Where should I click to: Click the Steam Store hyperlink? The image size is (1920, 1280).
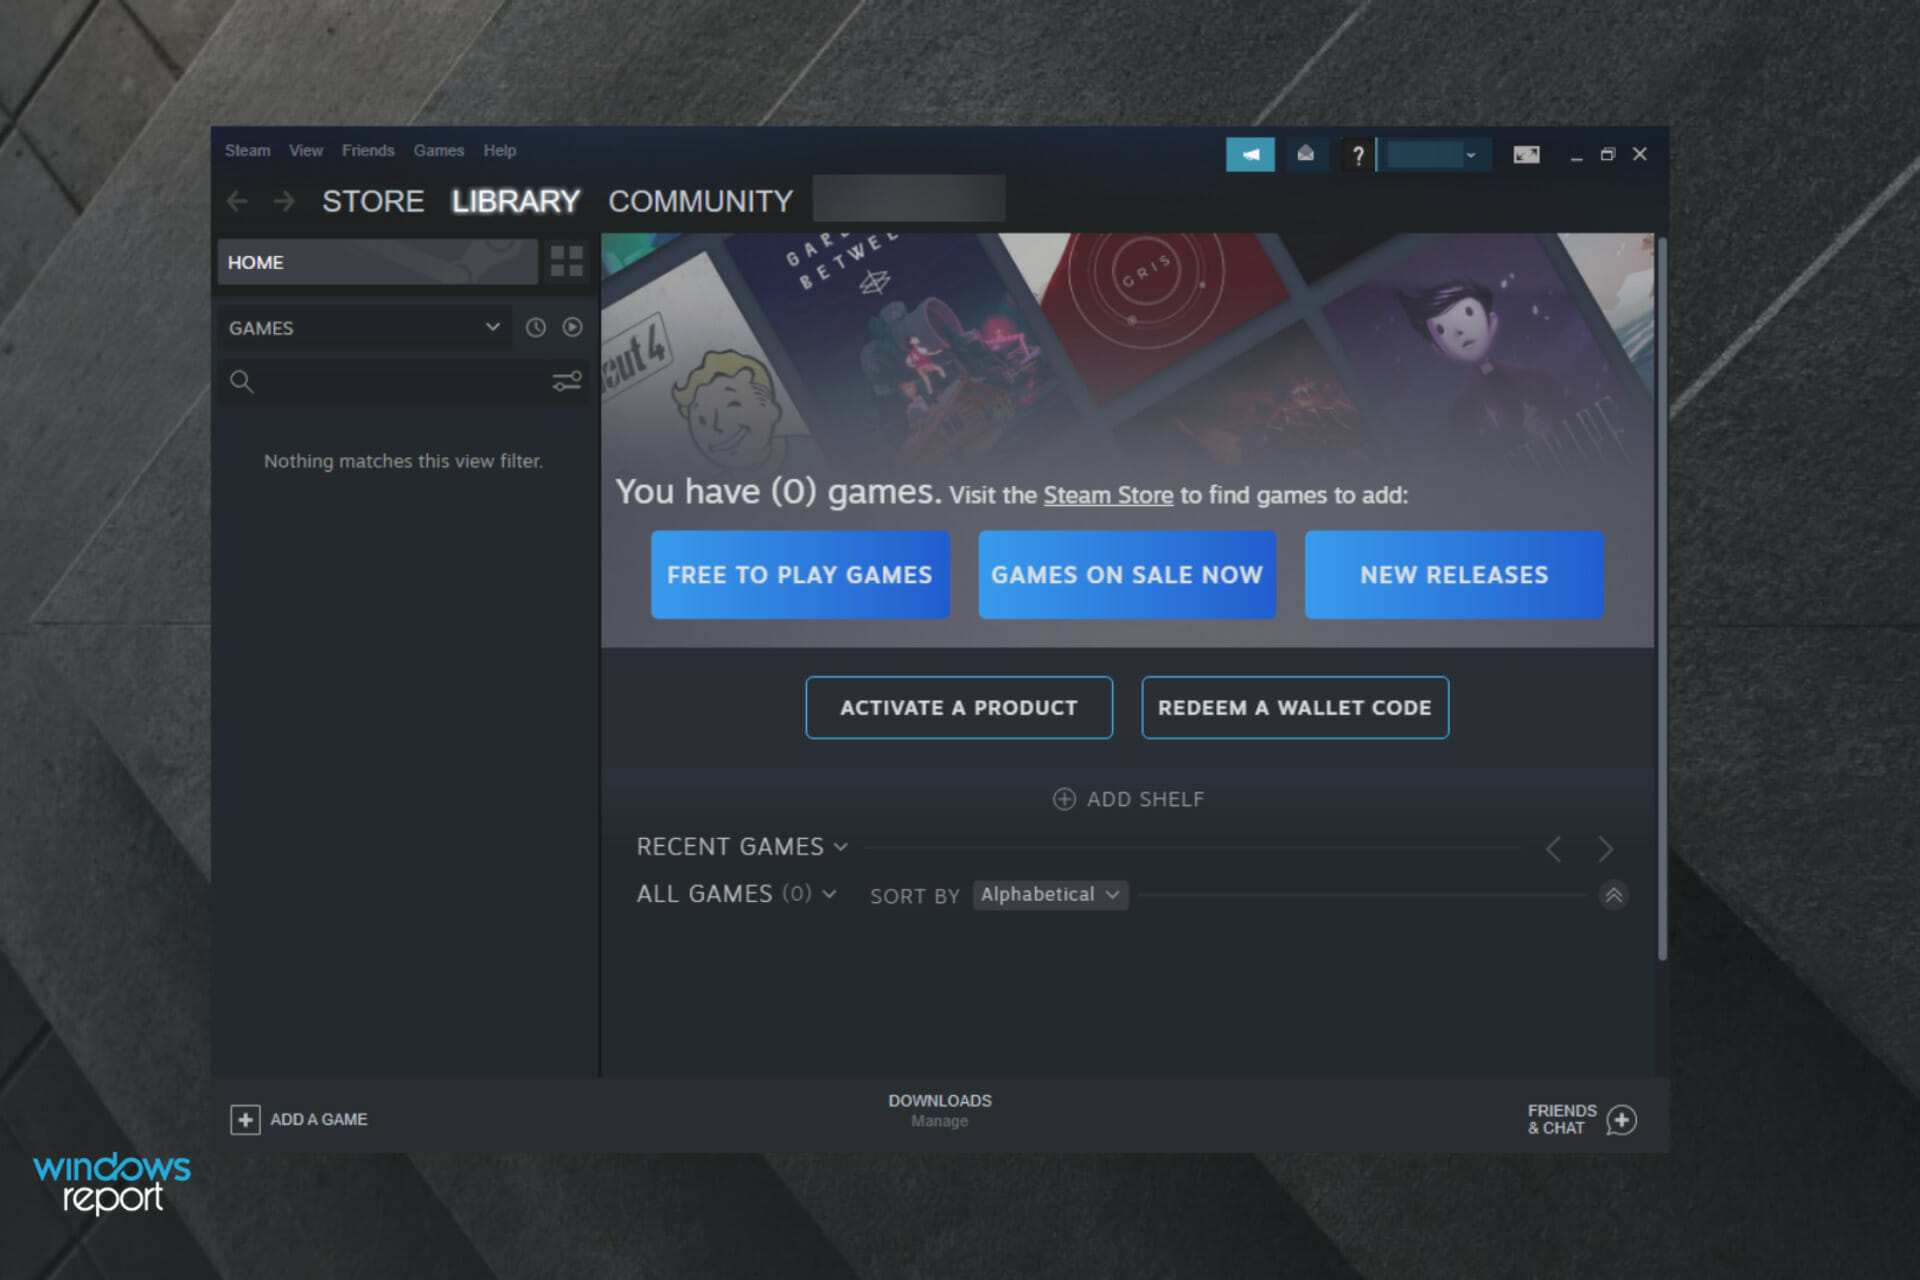point(1107,494)
